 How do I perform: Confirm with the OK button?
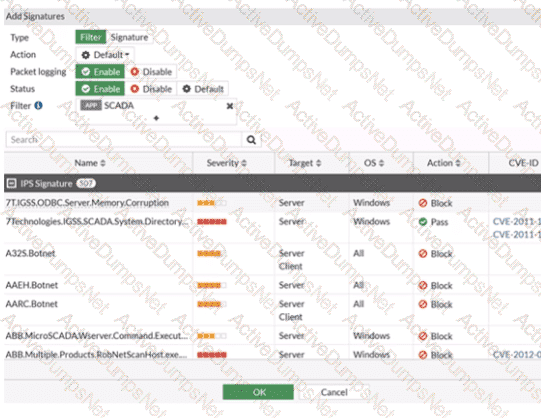258,392
